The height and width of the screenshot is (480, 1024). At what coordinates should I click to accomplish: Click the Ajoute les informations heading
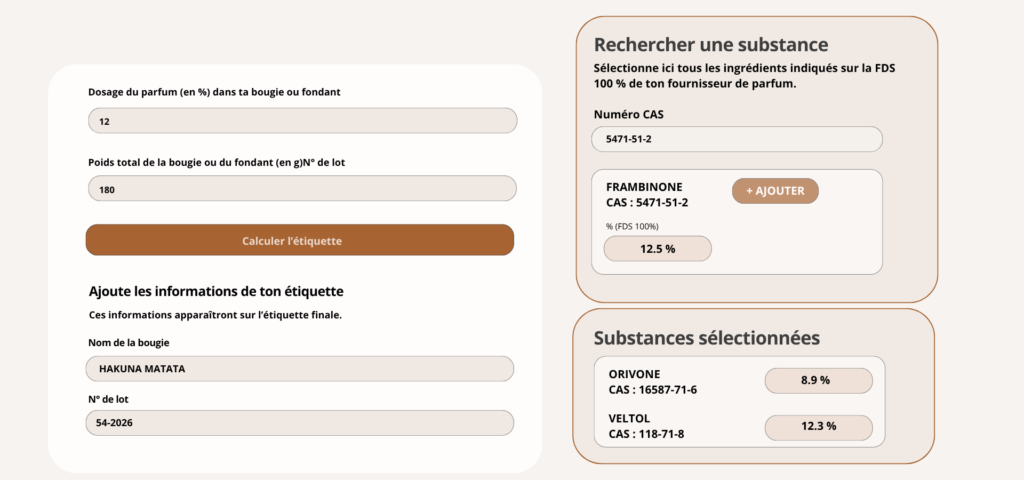[x=216, y=291]
